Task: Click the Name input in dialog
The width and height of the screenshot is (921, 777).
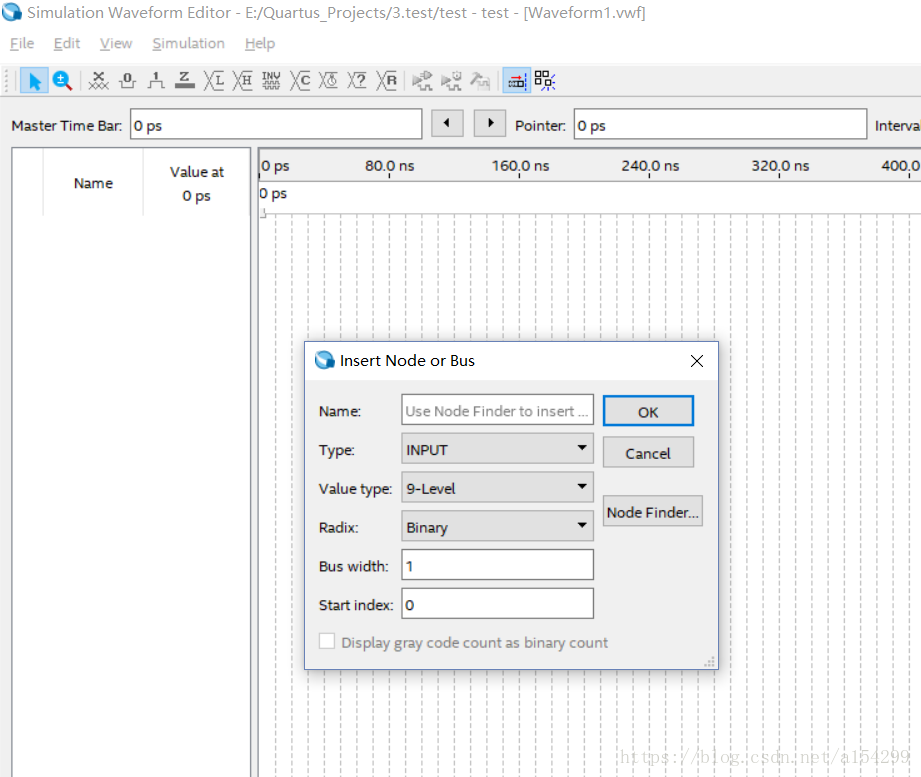Action: click(x=498, y=410)
